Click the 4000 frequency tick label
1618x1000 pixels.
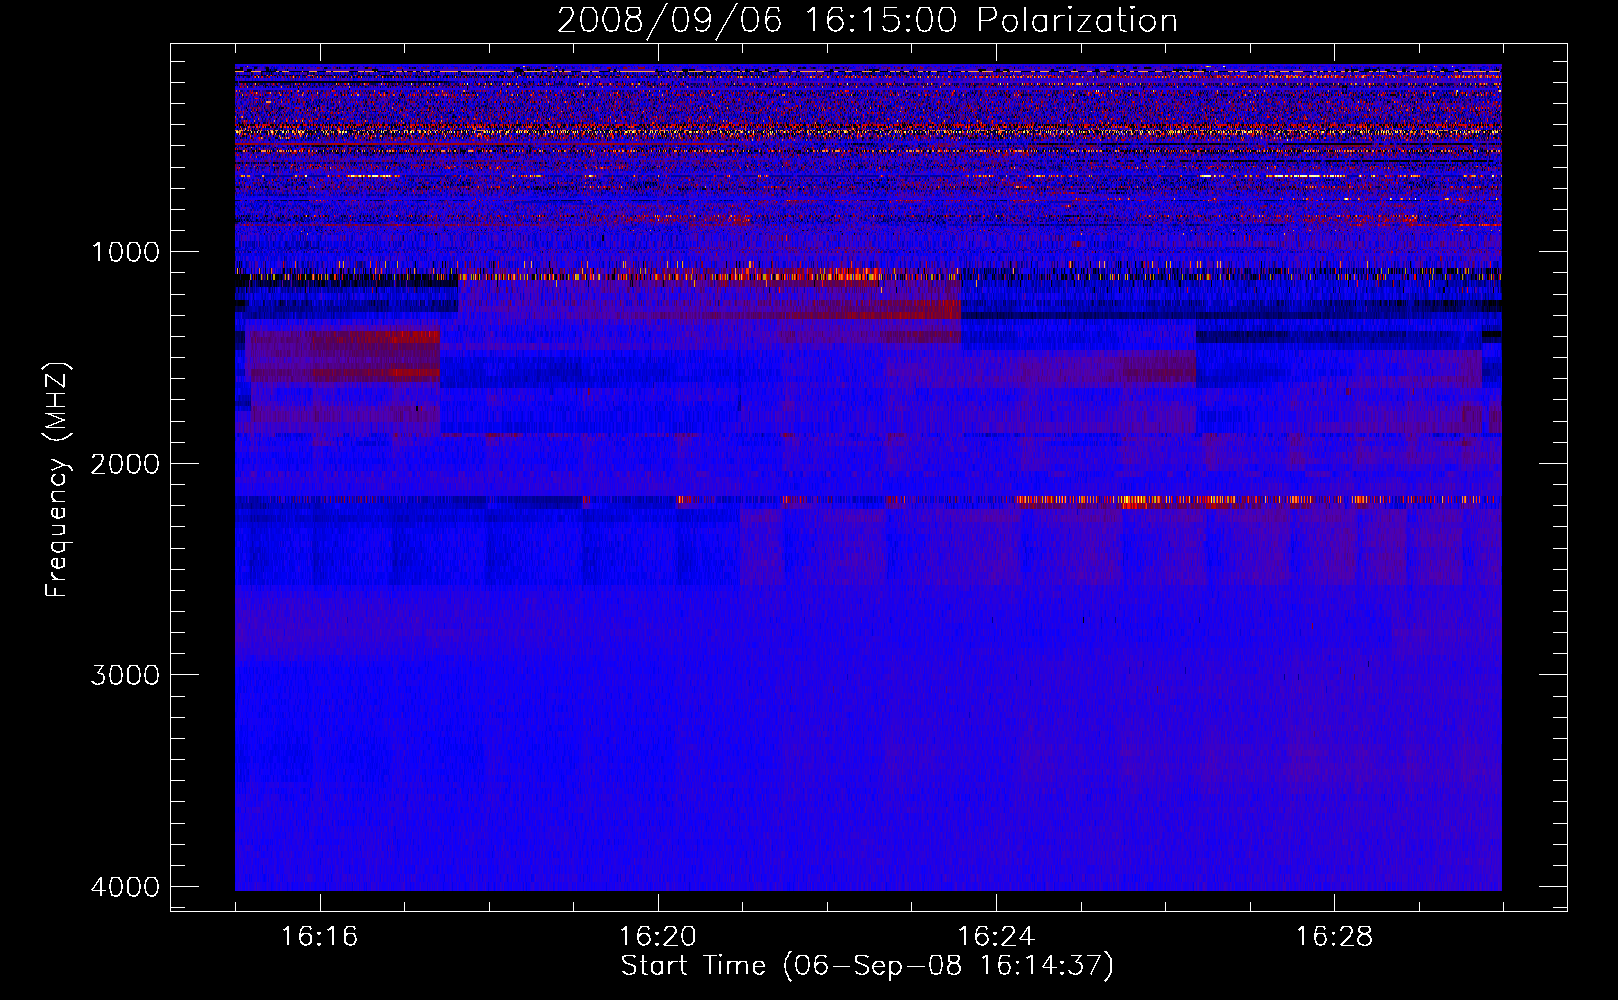click(x=125, y=886)
